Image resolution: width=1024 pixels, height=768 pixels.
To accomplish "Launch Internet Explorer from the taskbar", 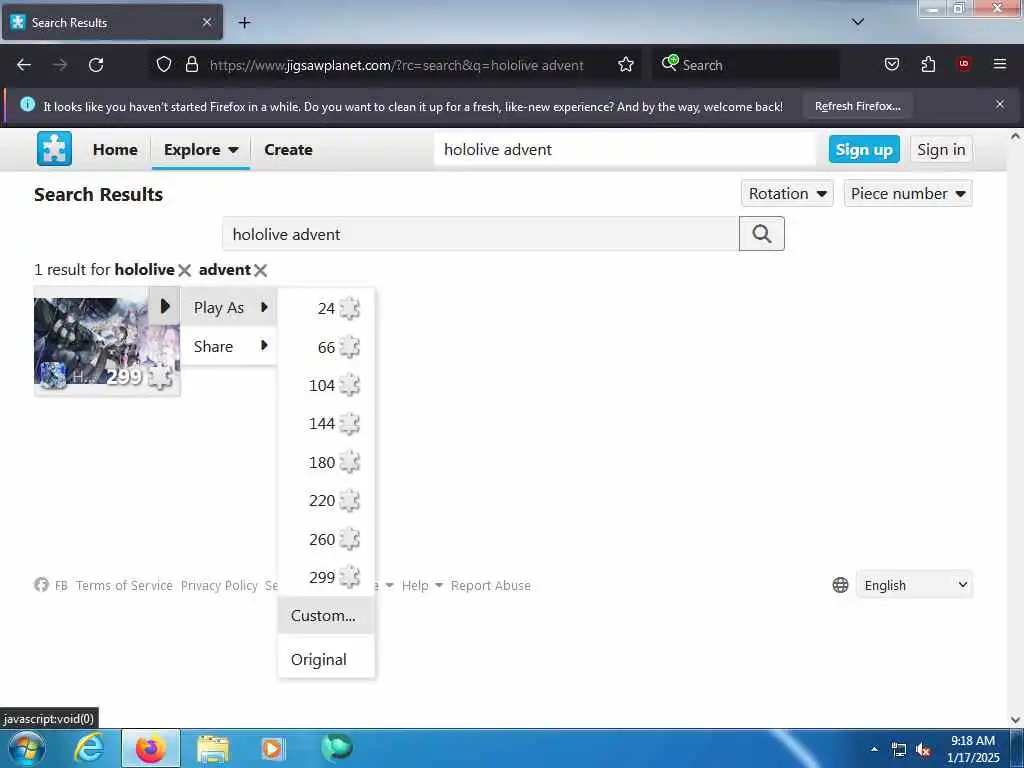I will (89, 748).
